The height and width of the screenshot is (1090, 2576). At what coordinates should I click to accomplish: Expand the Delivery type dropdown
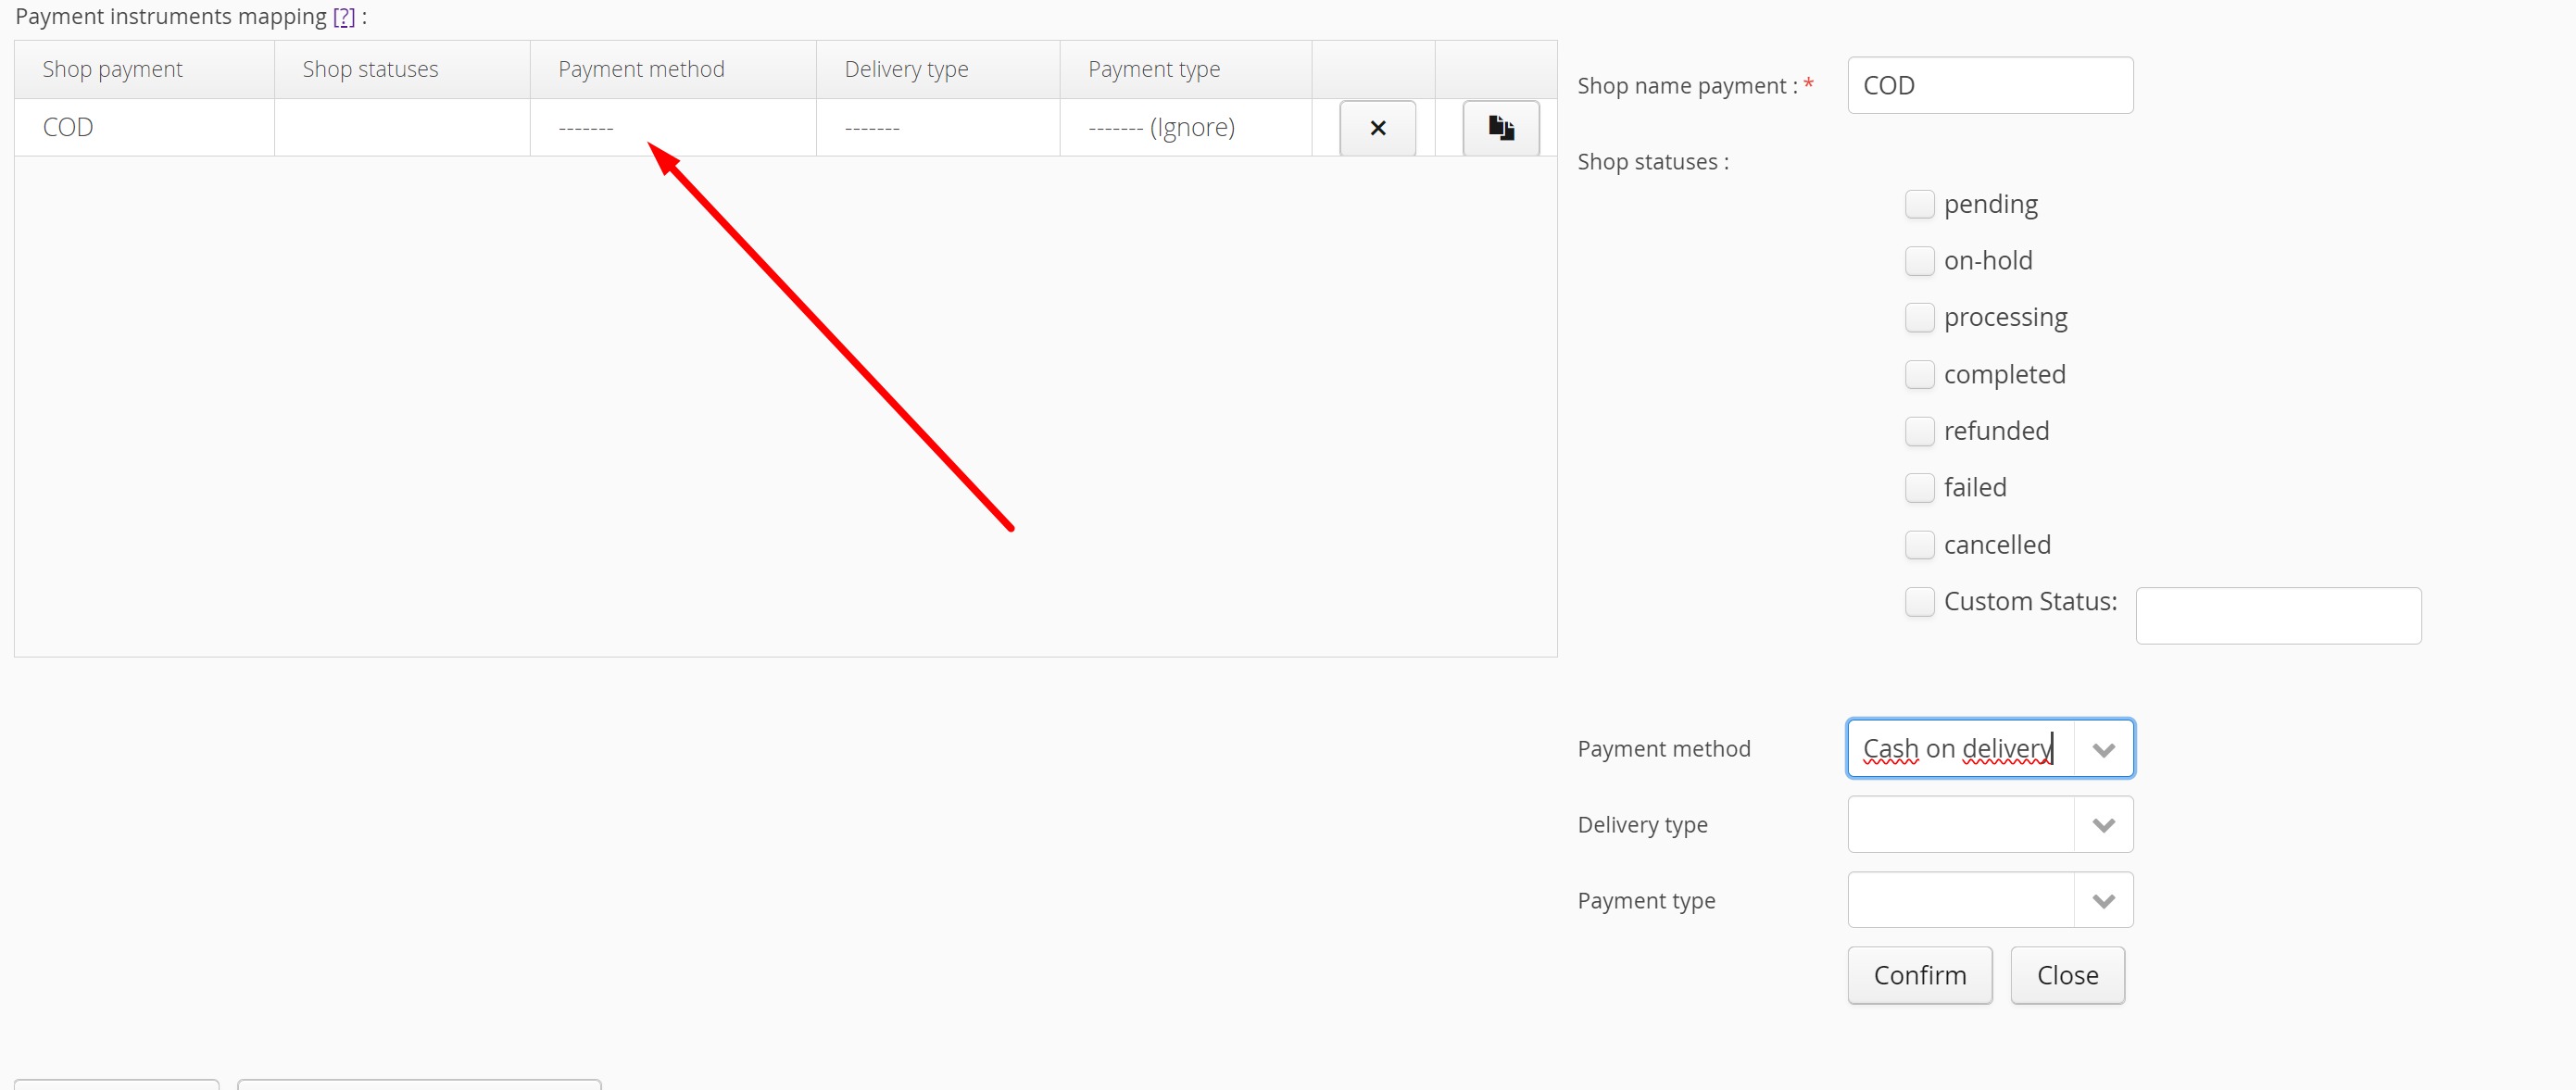2103,825
